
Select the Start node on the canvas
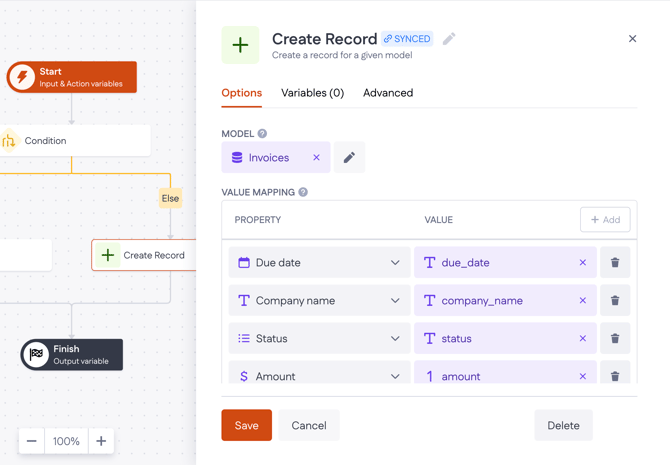coord(72,77)
